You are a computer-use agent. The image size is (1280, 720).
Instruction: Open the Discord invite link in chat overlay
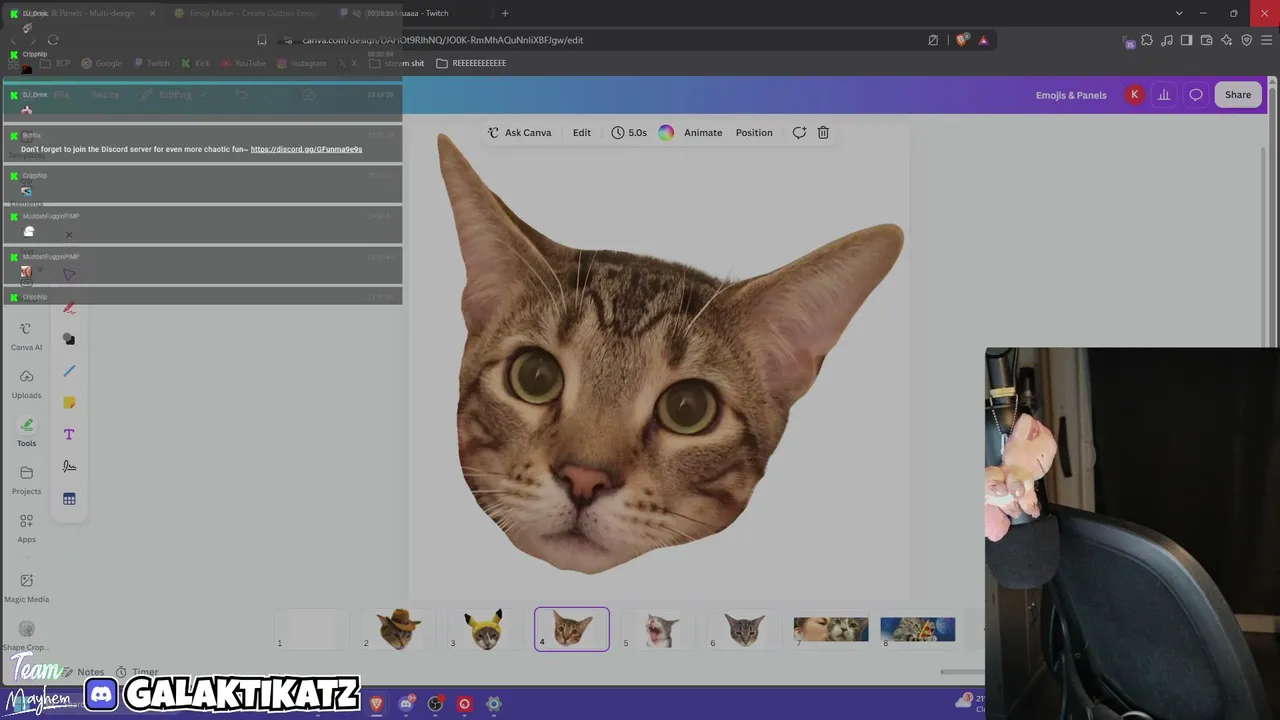(x=306, y=149)
